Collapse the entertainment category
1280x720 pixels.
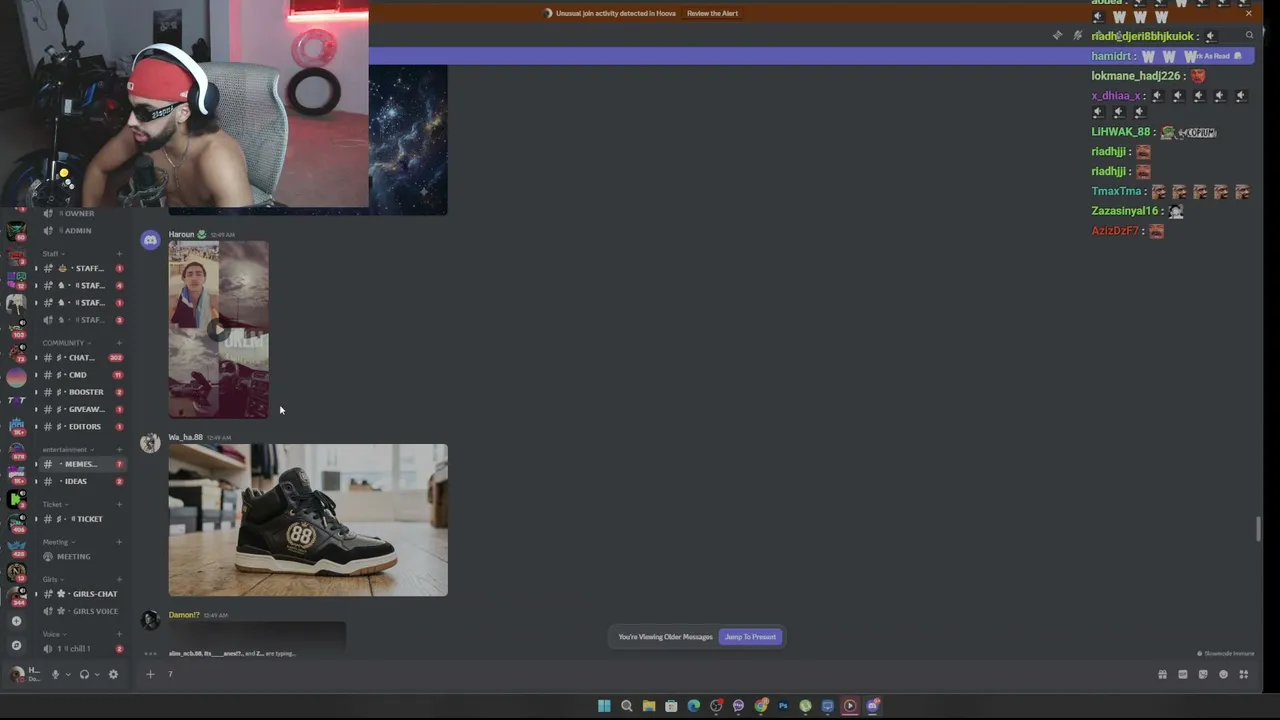pos(68,450)
